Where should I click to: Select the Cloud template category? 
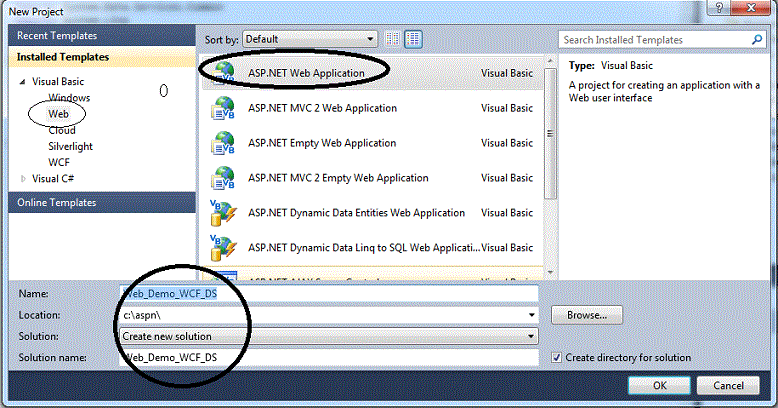[62, 131]
